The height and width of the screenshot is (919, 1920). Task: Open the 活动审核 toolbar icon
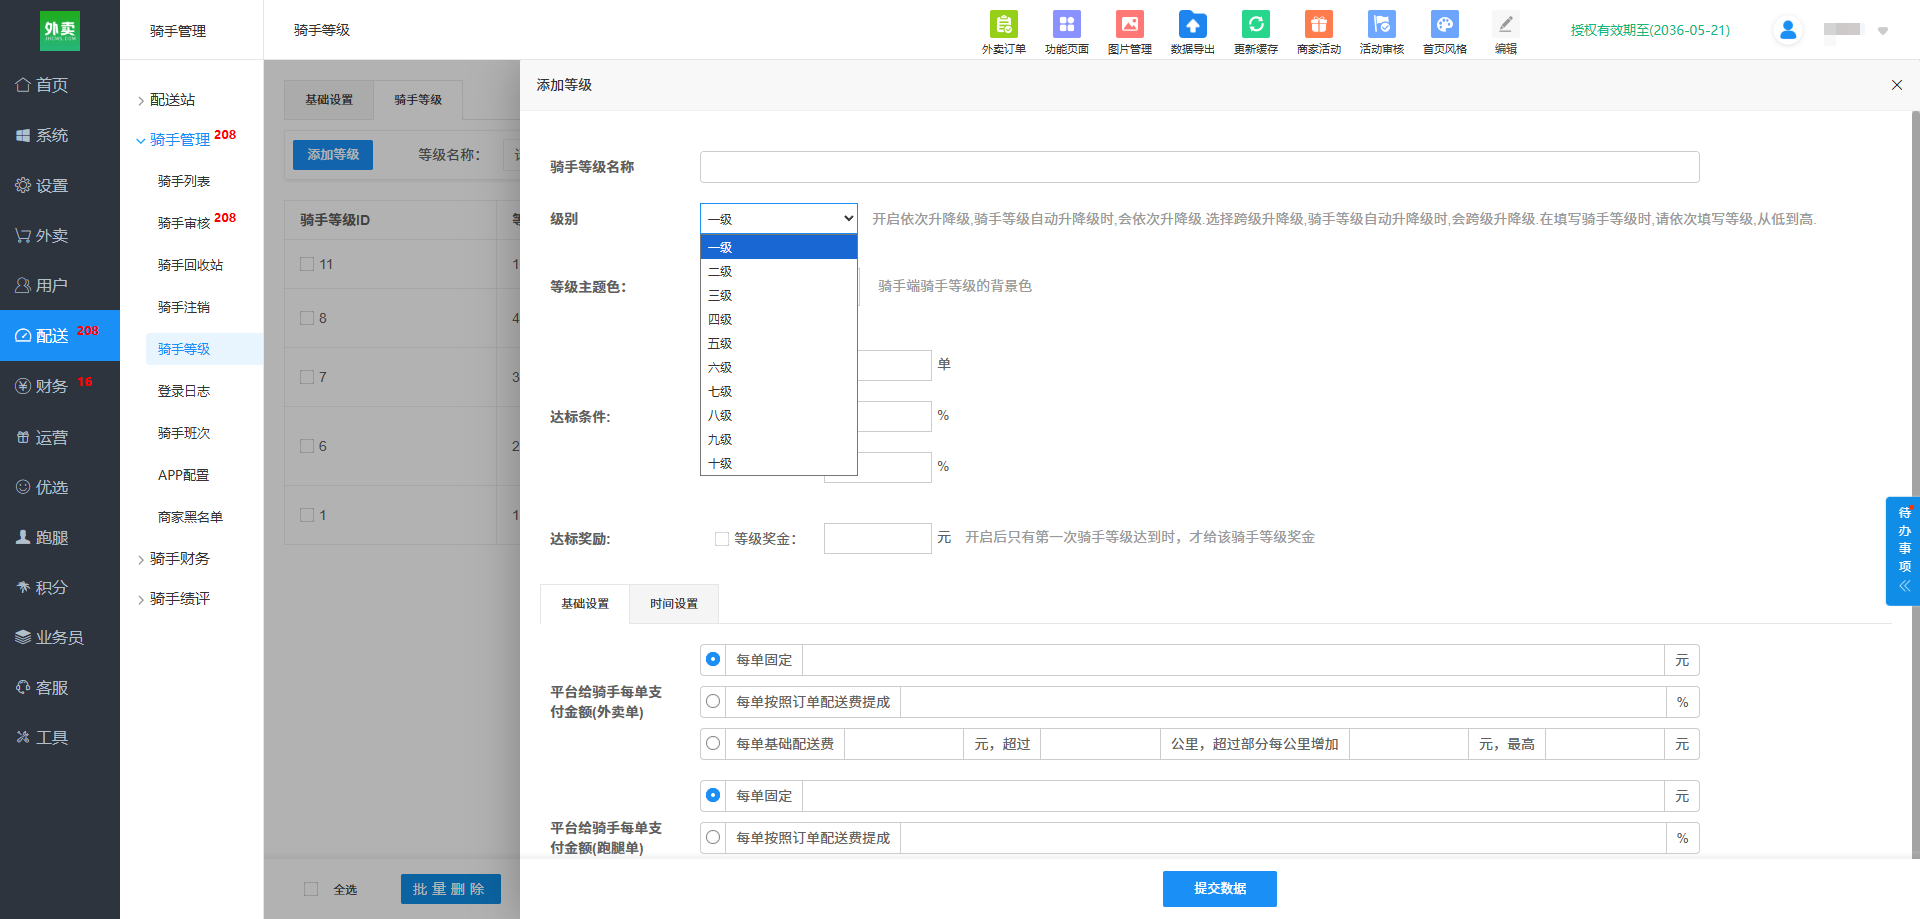[x=1381, y=32]
